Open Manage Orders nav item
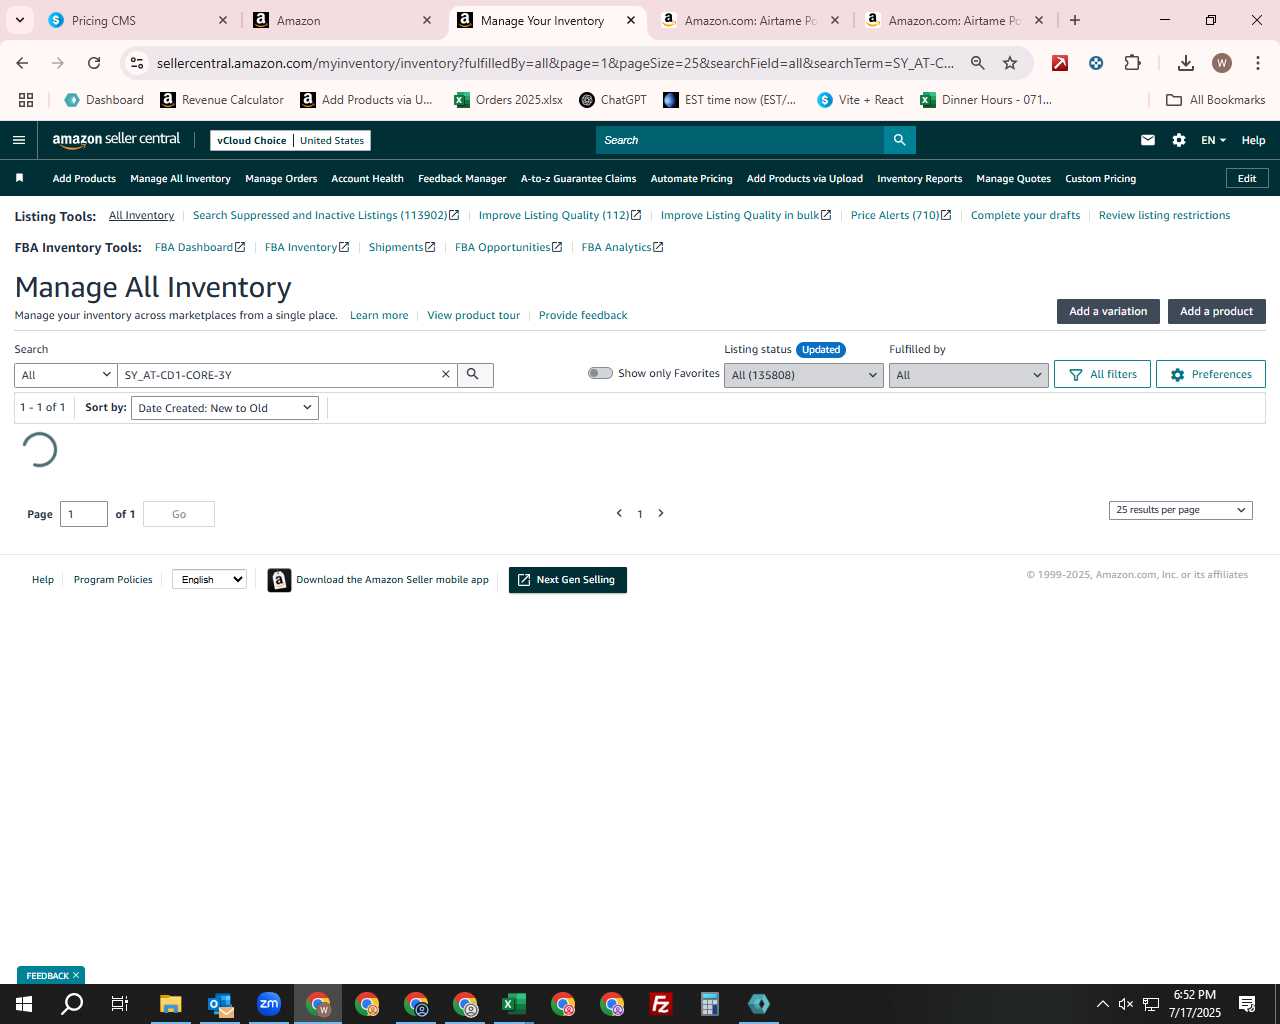1280x1024 pixels. pyautogui.click(x=281, y=178)
